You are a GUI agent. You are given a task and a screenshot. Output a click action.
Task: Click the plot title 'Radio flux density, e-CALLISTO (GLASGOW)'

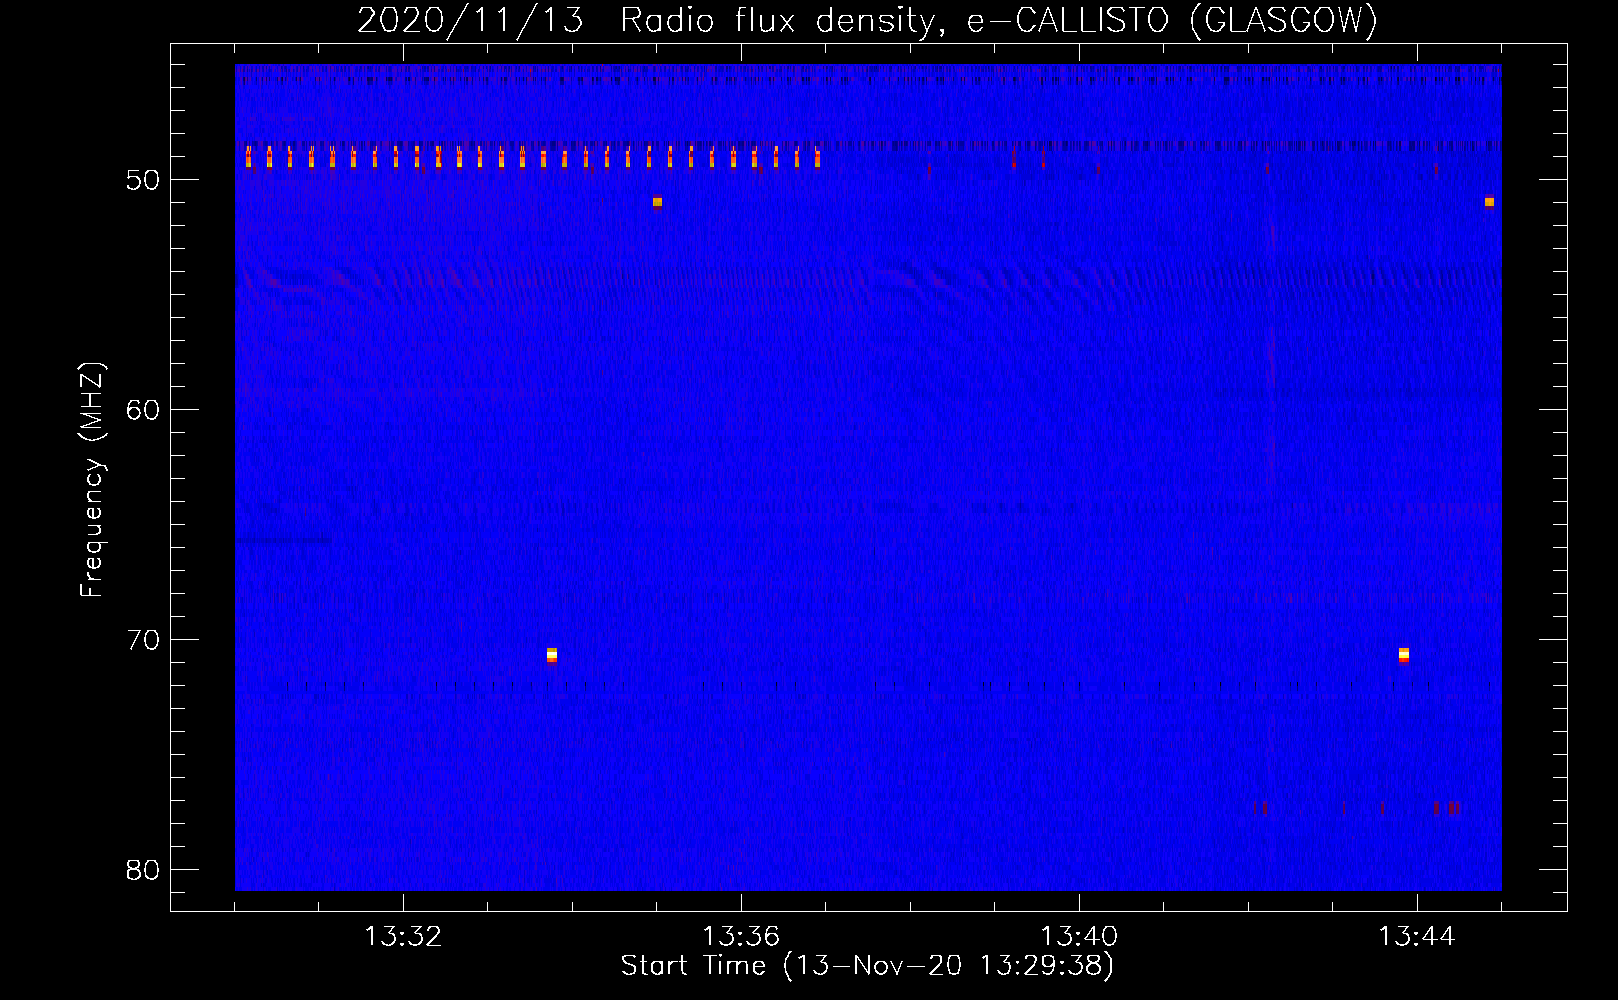click(x=999, y=20)
